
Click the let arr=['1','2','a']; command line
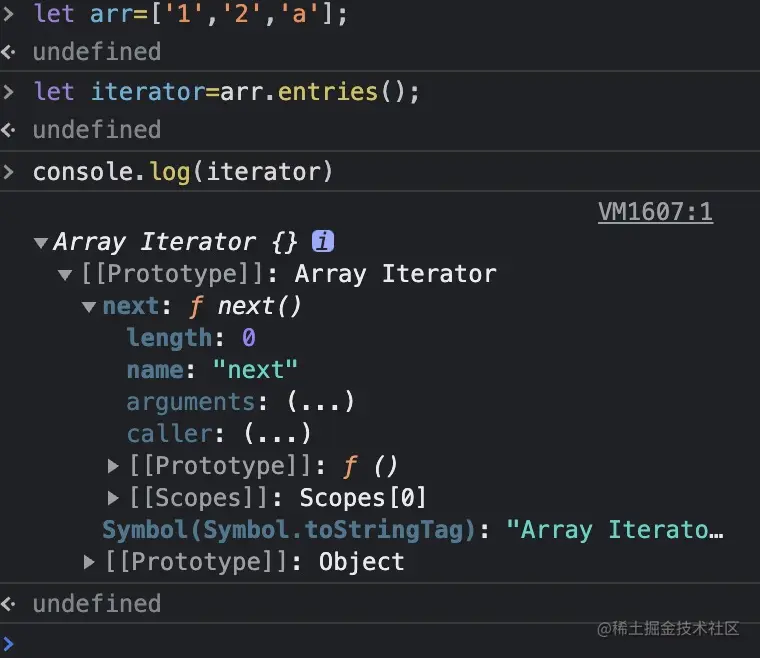point(190,13)
